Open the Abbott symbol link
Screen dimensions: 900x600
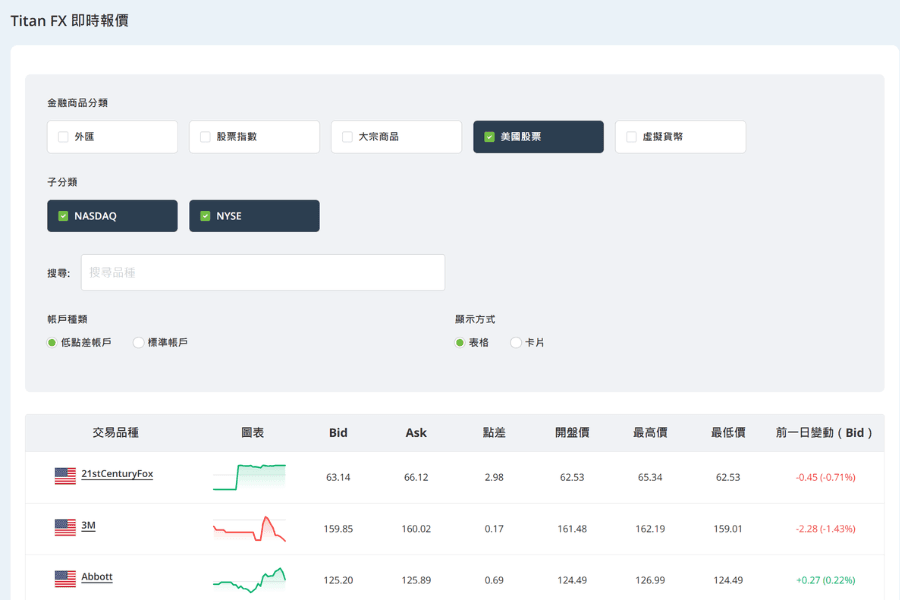coord(97,577)
